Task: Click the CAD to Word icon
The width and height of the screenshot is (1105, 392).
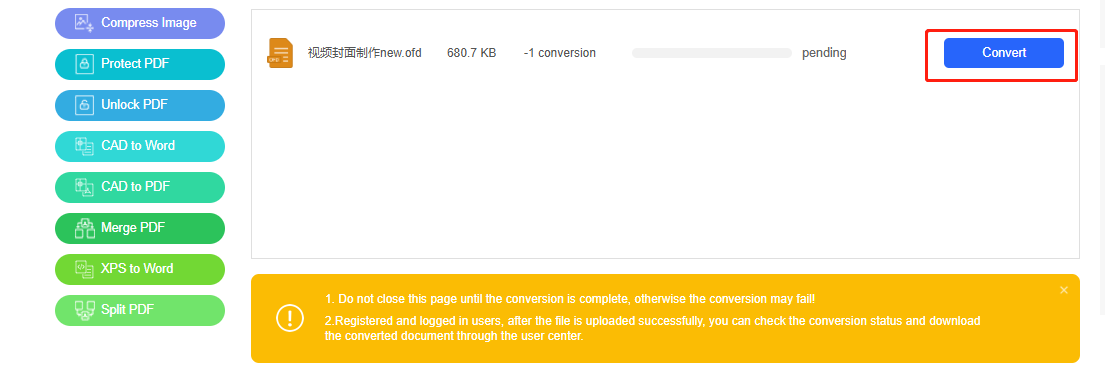Action: pyautogui.click(x=85, y=146)
